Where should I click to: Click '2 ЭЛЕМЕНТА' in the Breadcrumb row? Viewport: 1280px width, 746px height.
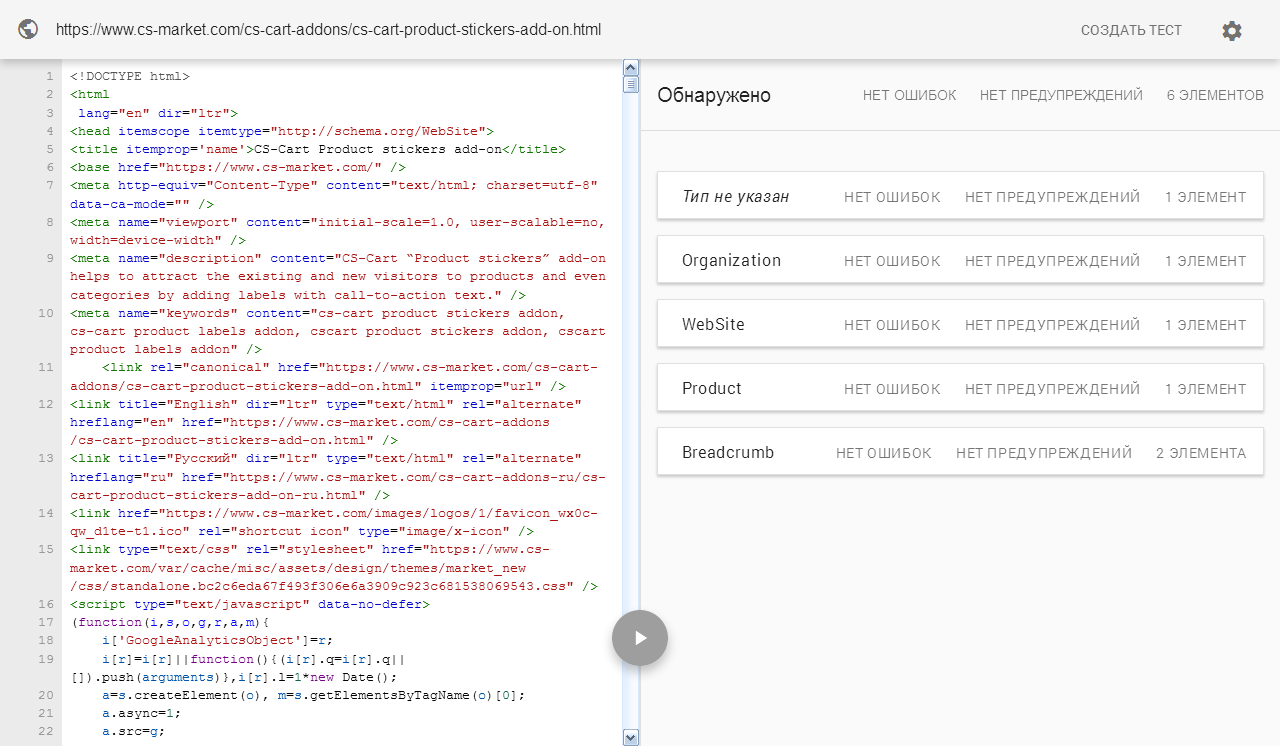coord(1200,453)
